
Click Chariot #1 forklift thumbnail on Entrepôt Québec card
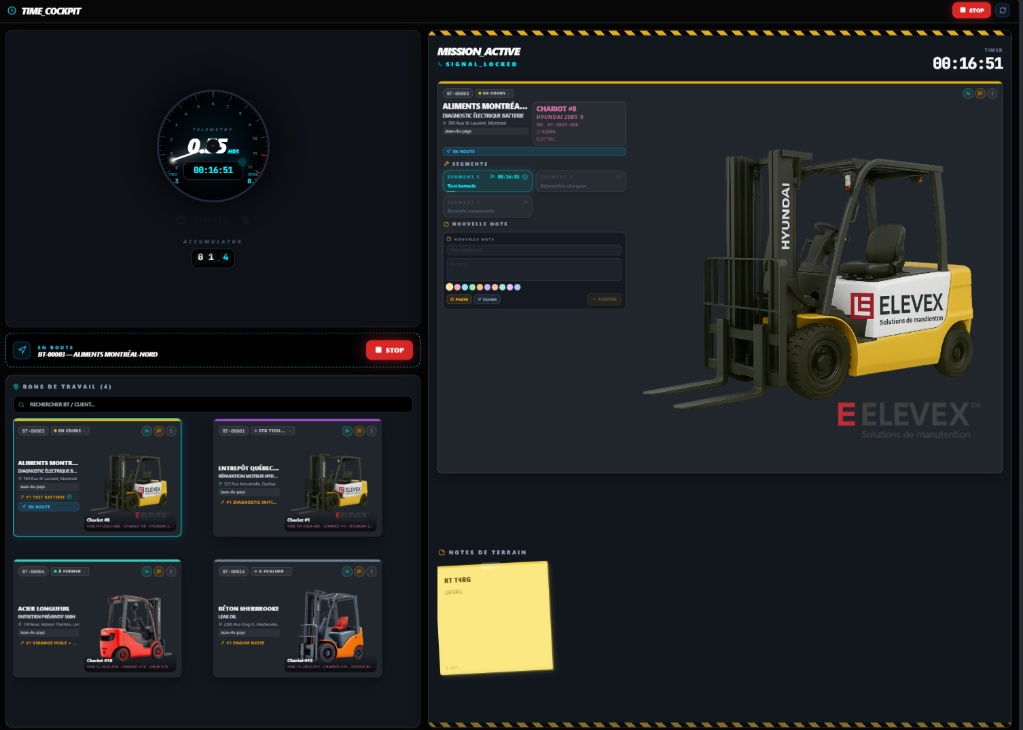click(330, 484)
